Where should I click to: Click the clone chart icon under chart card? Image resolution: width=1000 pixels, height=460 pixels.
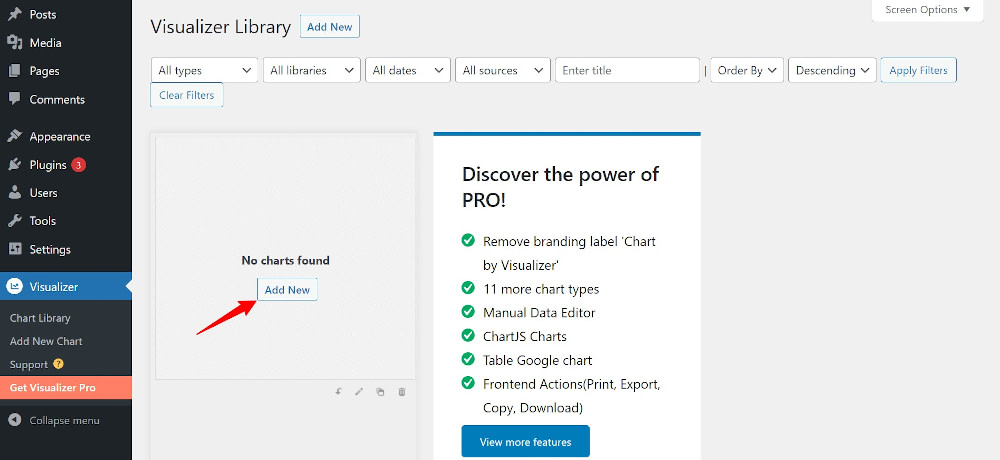[x=380, y=392]
